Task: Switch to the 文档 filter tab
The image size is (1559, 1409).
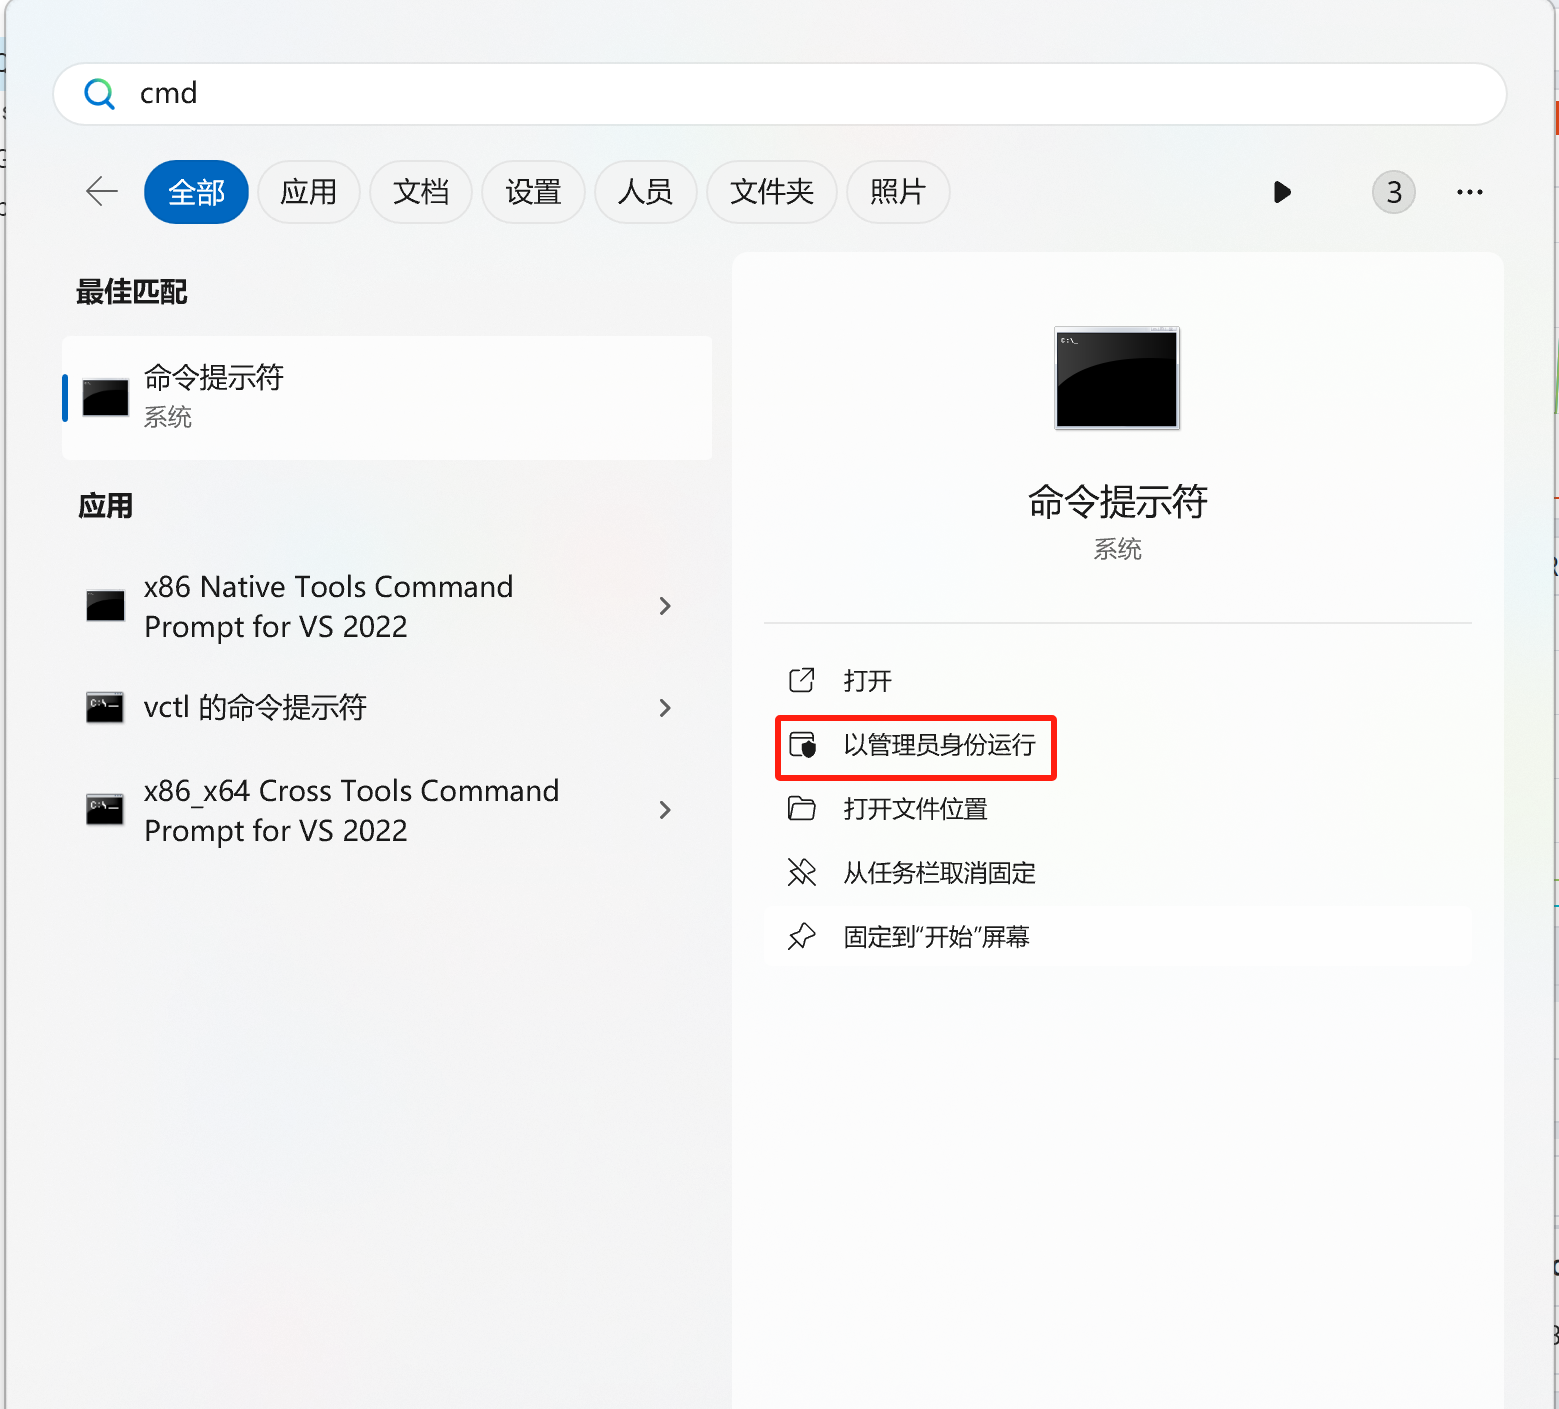Action: [421, 191]
